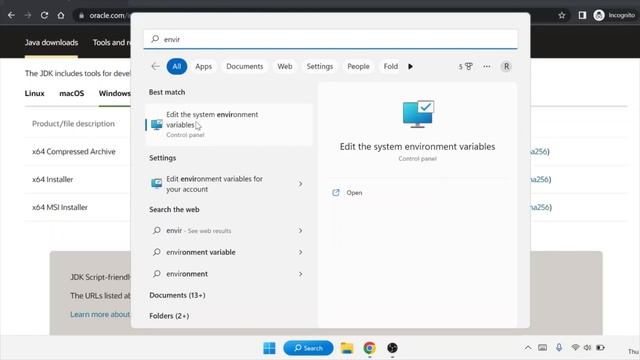The width and height of the screenshot is (640, 360).
Task: Open the OBS Studio taskbar icon
Action: (x=392, y=348)
